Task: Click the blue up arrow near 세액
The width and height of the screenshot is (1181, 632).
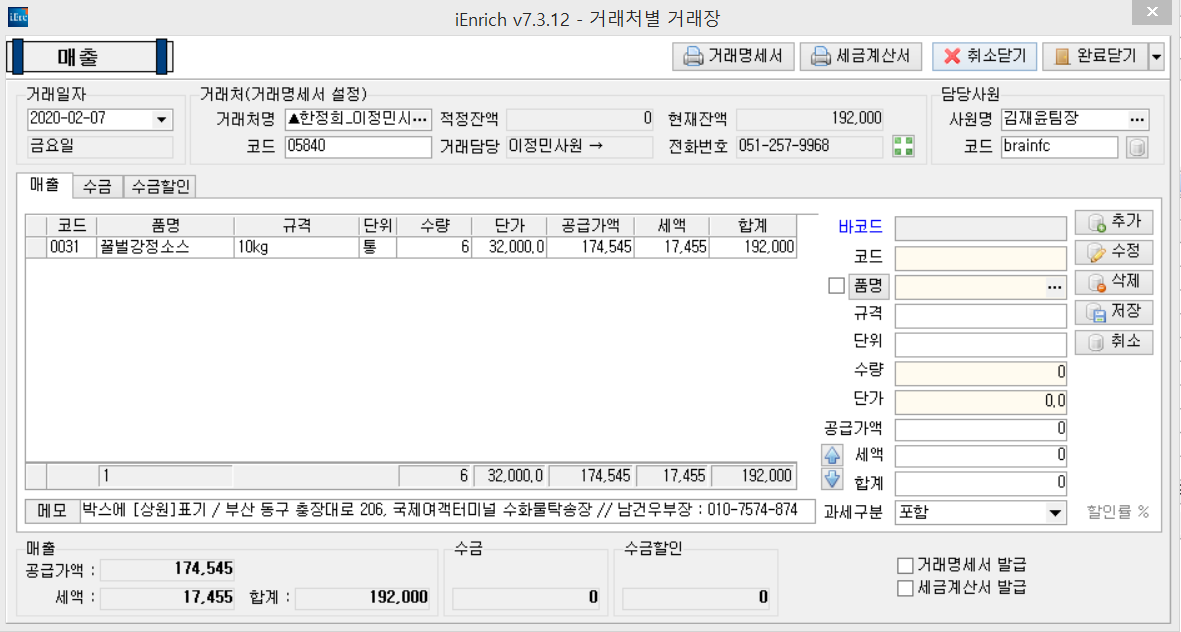Action: tap(832, 455)
